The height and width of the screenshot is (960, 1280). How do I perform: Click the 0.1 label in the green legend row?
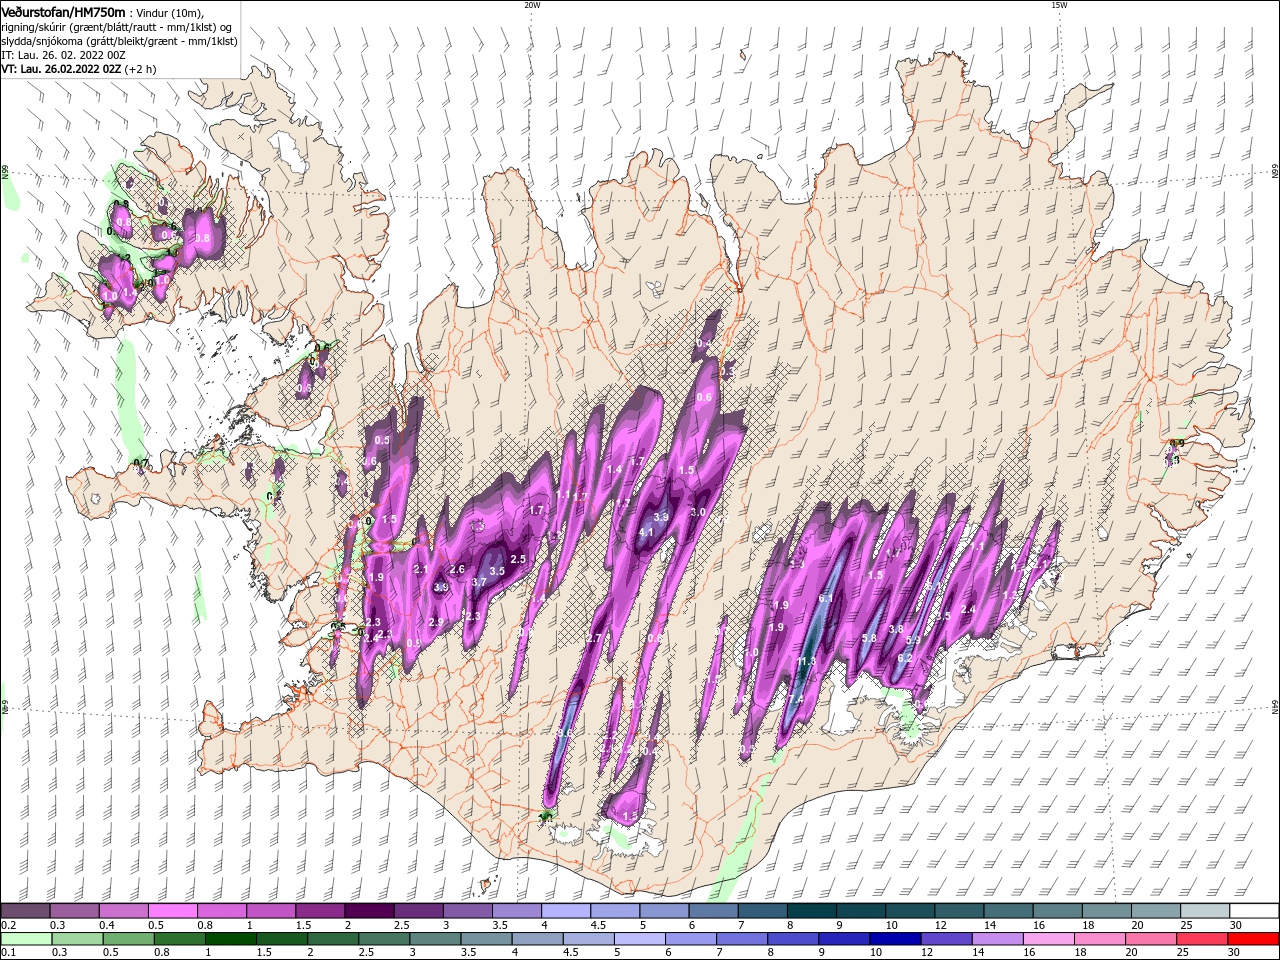coord(8,953)
